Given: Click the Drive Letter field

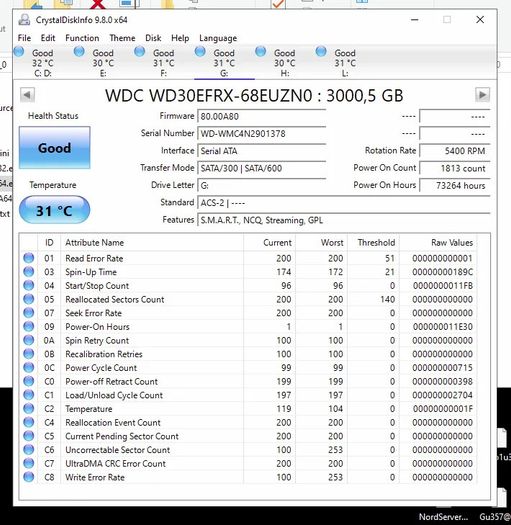Looking at the screenshot, I should pos(262,185).
